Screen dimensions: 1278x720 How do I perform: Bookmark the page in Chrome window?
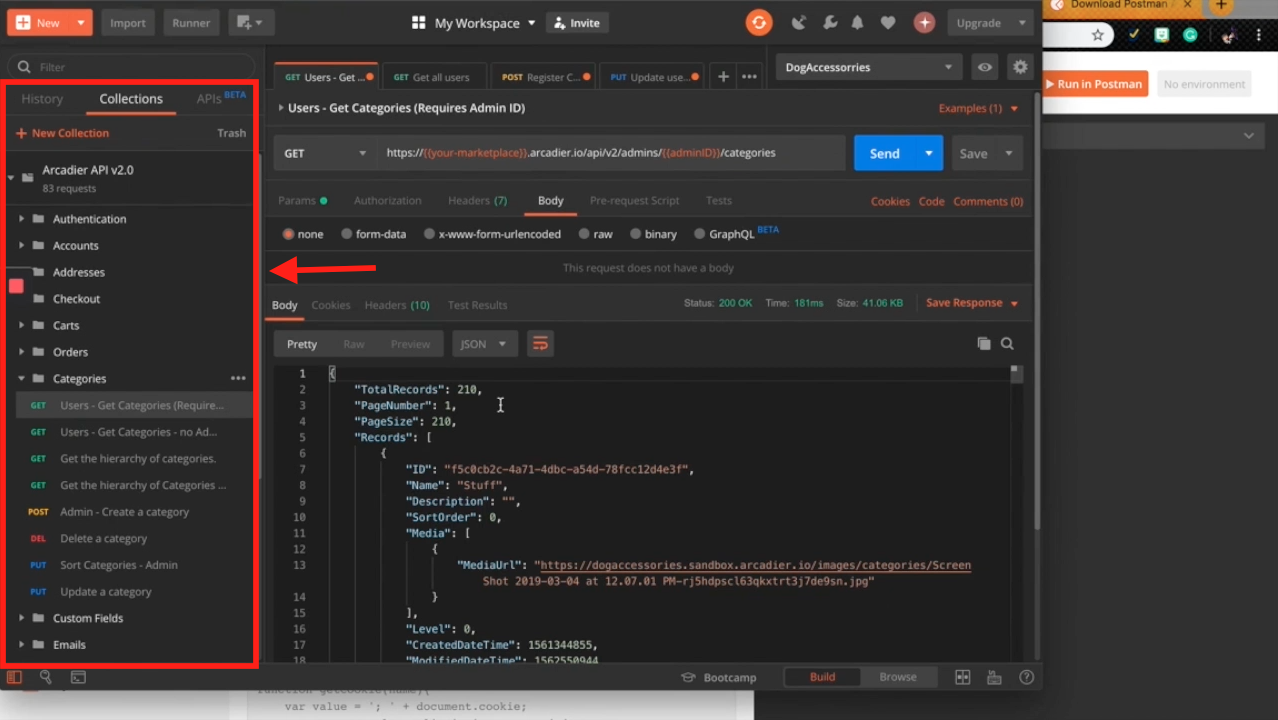click(x=1097, y=35)
